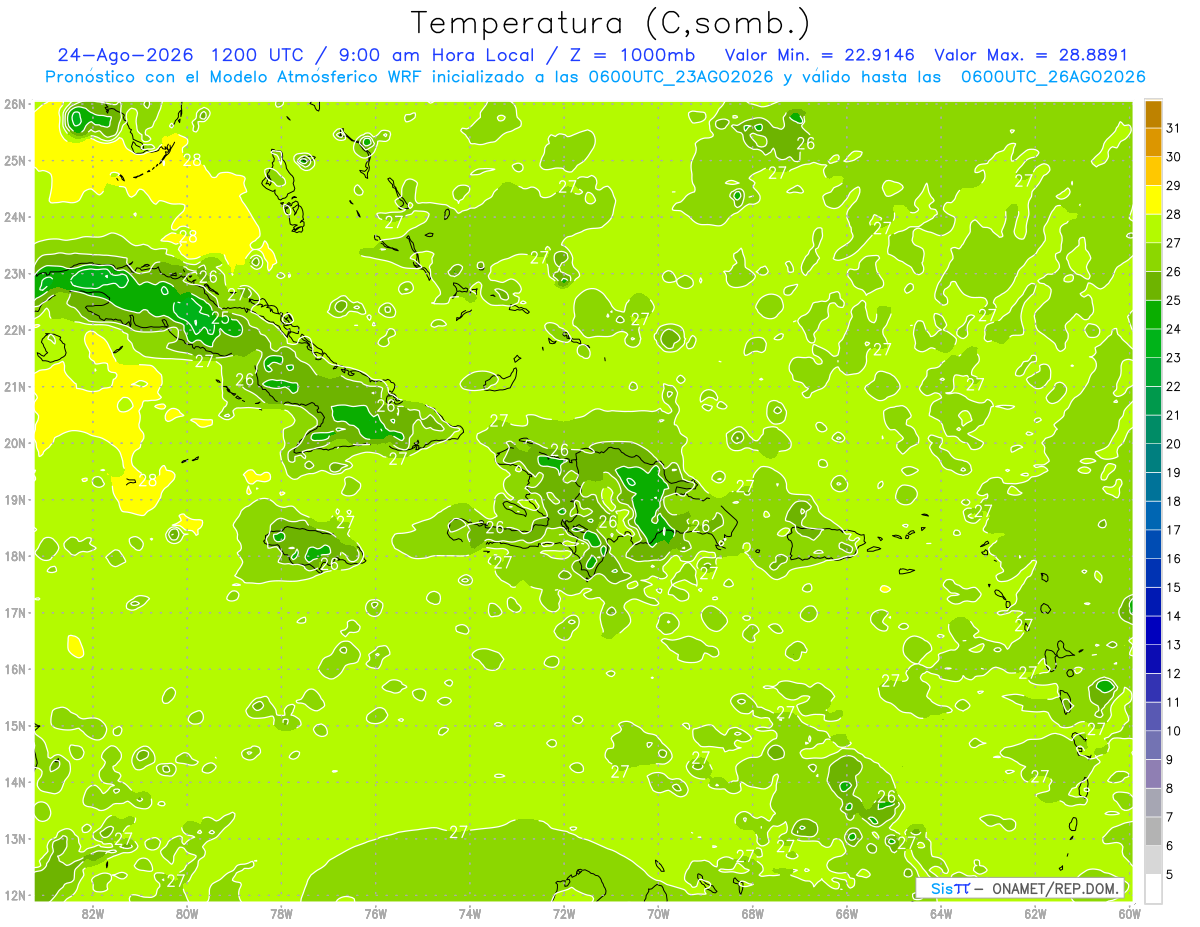Click the legend label '31'

coord(1174,128)
